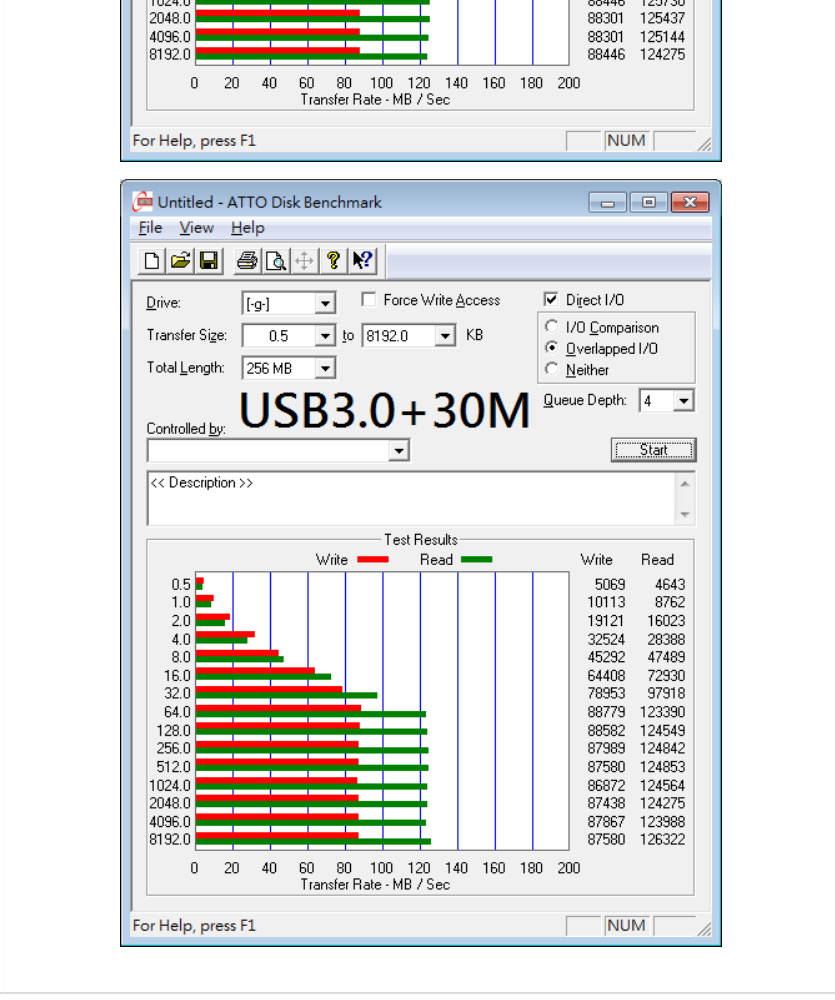
Task: Open the Controlled by dropdown
Action: coord(401,450)
